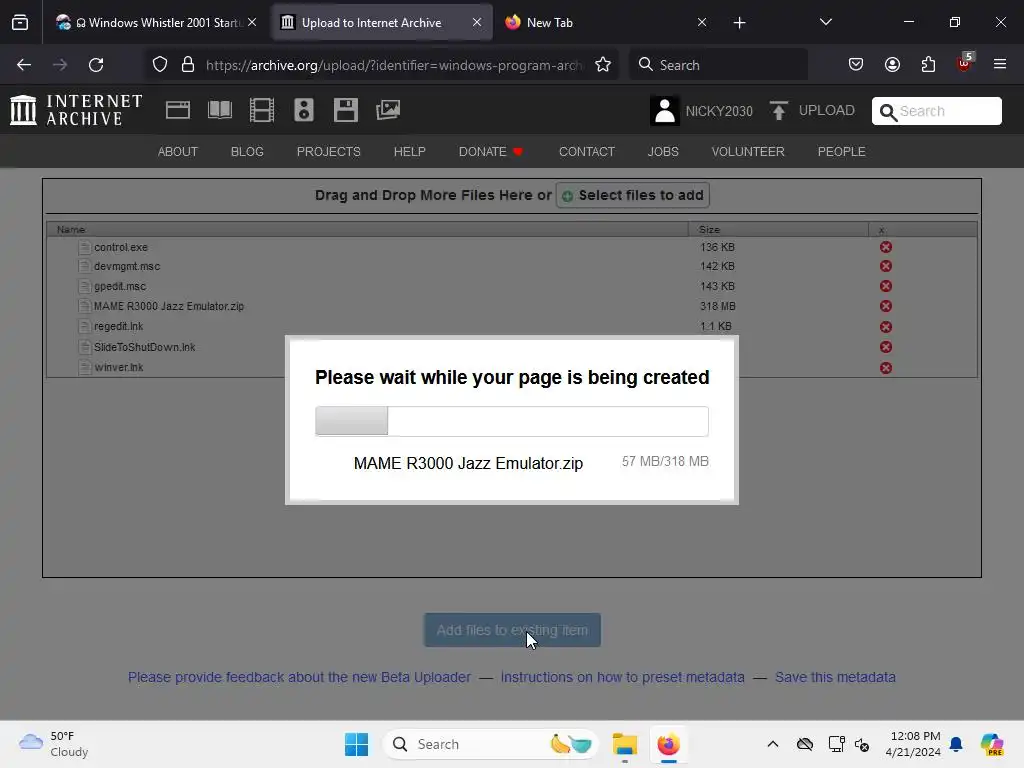The width and height of the screenshot is (1024, 768).
Task: Open the uBlock Origin extension icon
Action: point(965,63)
